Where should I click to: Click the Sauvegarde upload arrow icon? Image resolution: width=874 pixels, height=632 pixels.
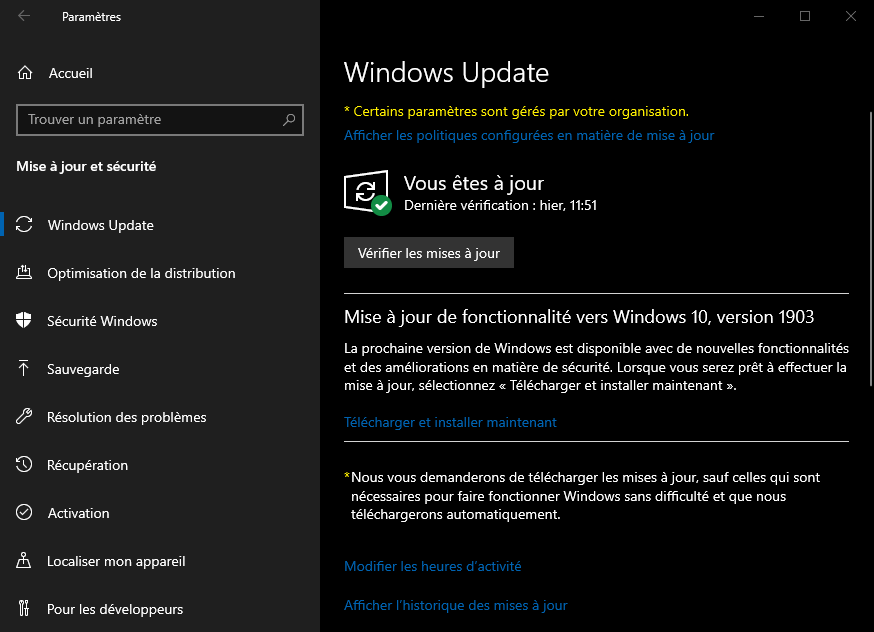(x=23, y=368)
